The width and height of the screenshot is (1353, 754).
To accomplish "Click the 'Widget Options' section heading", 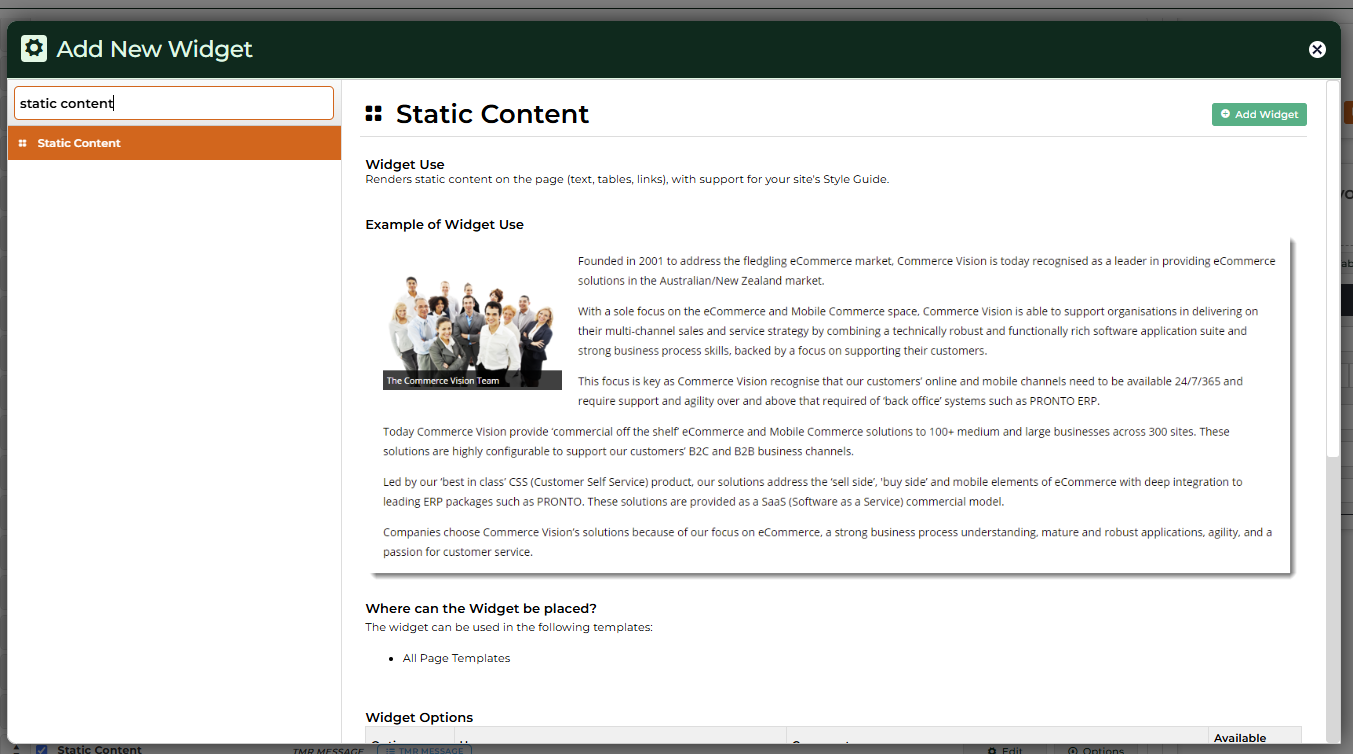I will 419,717.
